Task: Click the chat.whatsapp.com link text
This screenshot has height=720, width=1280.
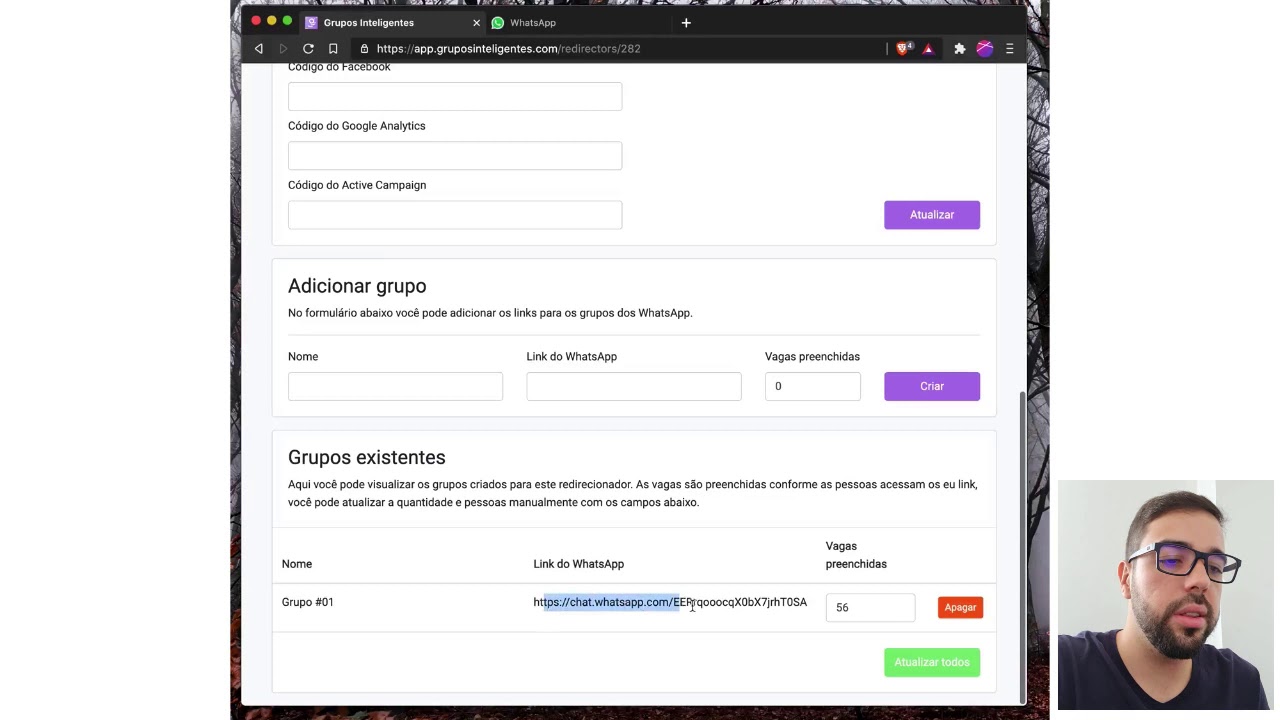Action: (x=670, y=602)
